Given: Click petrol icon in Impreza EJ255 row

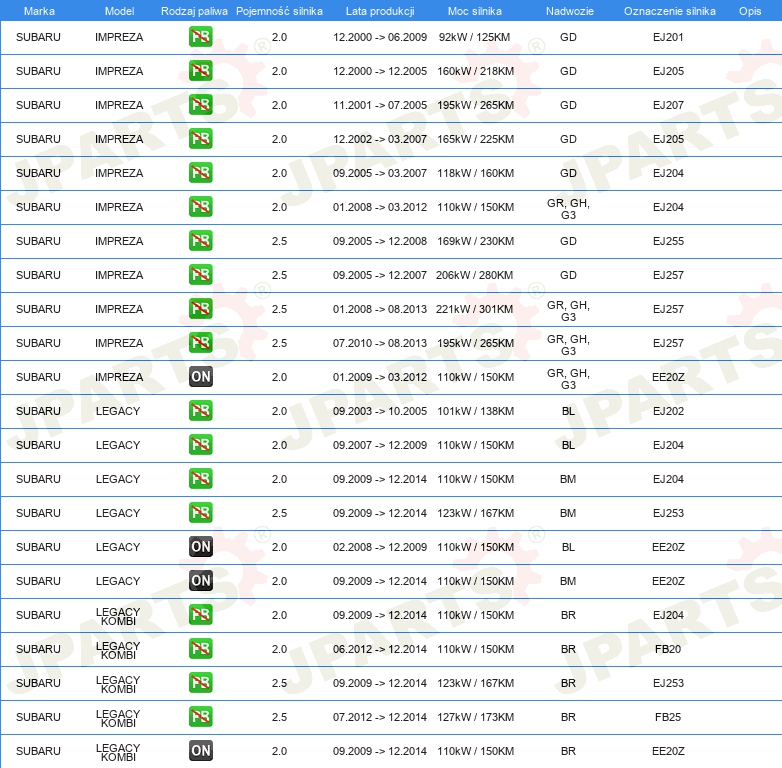Looking at the screenshot, I should pyautogui.click(x=200, y=241).
